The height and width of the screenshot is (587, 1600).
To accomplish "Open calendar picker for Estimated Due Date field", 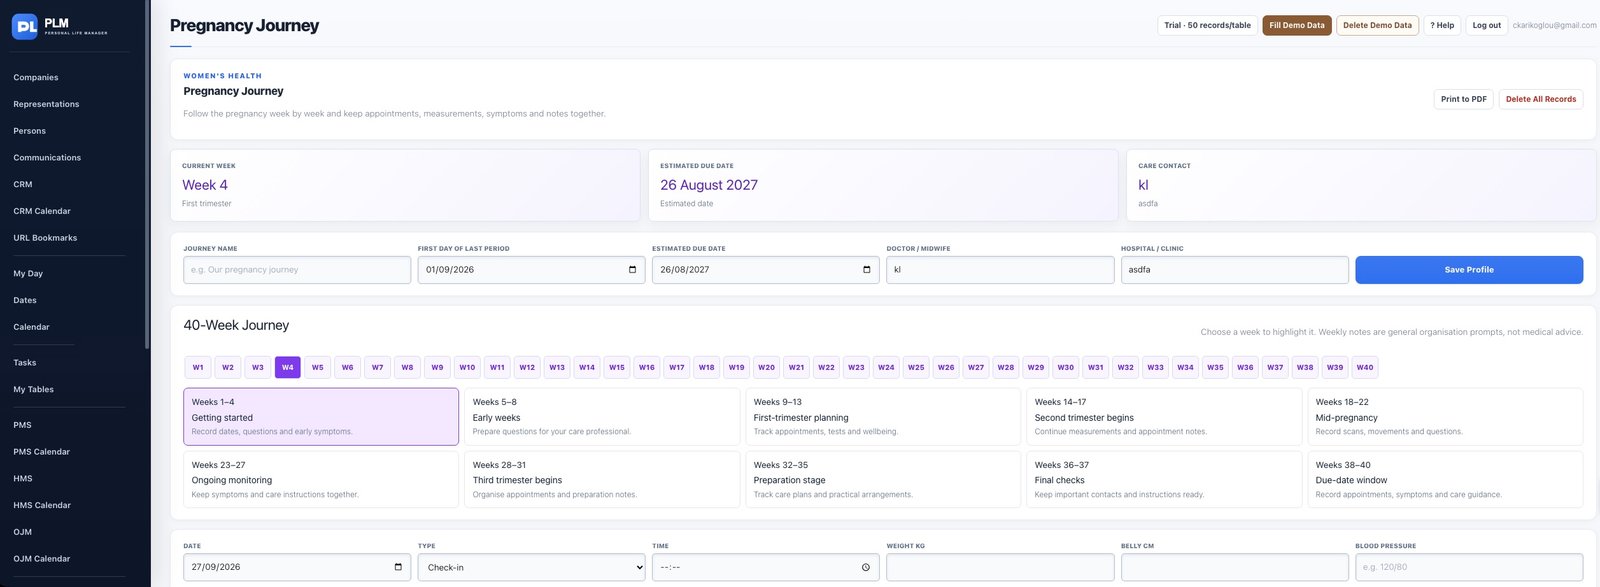I will pos(866,270).
